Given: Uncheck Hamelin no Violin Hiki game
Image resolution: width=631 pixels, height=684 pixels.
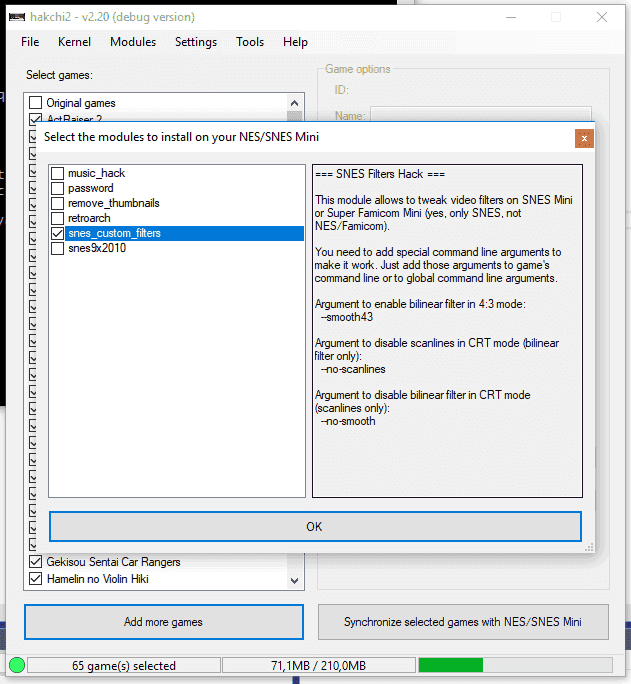Looking at the screenshot, I should pos(35,579).
